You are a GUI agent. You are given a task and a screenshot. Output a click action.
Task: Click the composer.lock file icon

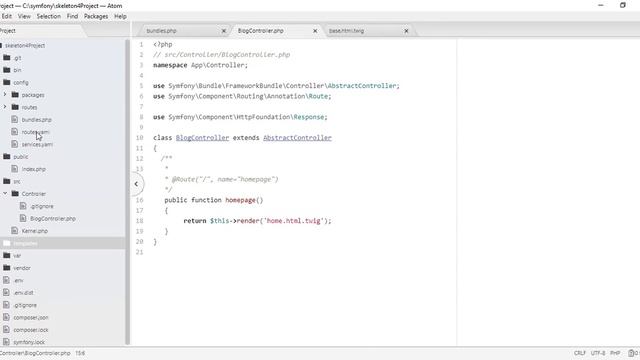coord(6,329)
